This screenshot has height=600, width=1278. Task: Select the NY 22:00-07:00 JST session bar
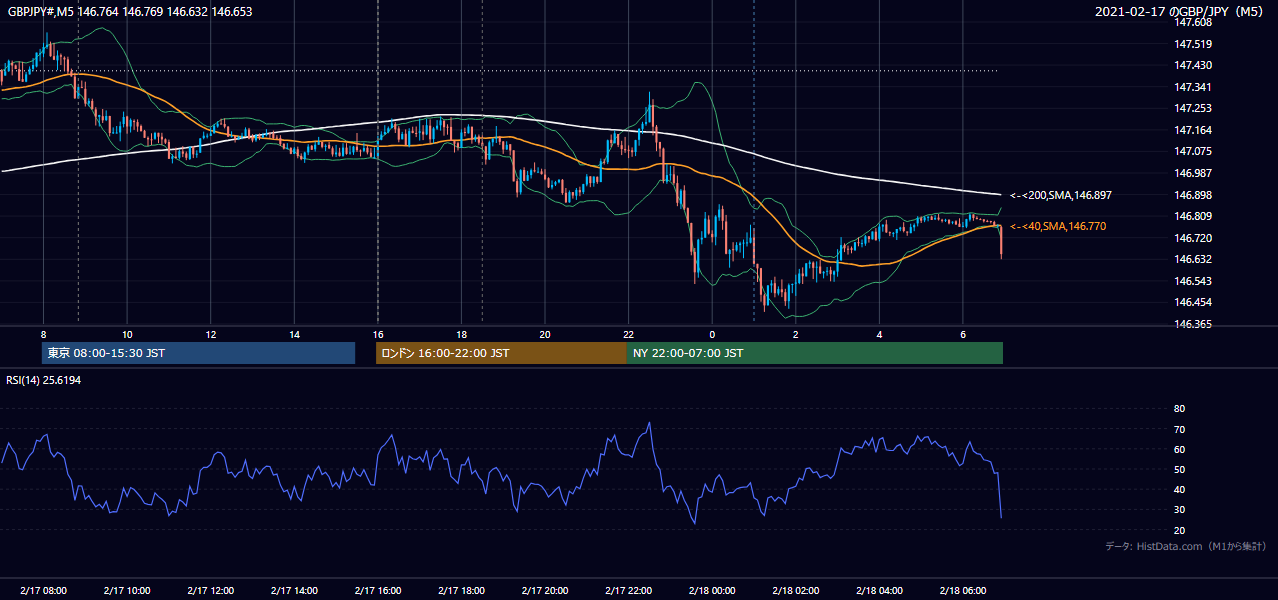tap(815, 353)
